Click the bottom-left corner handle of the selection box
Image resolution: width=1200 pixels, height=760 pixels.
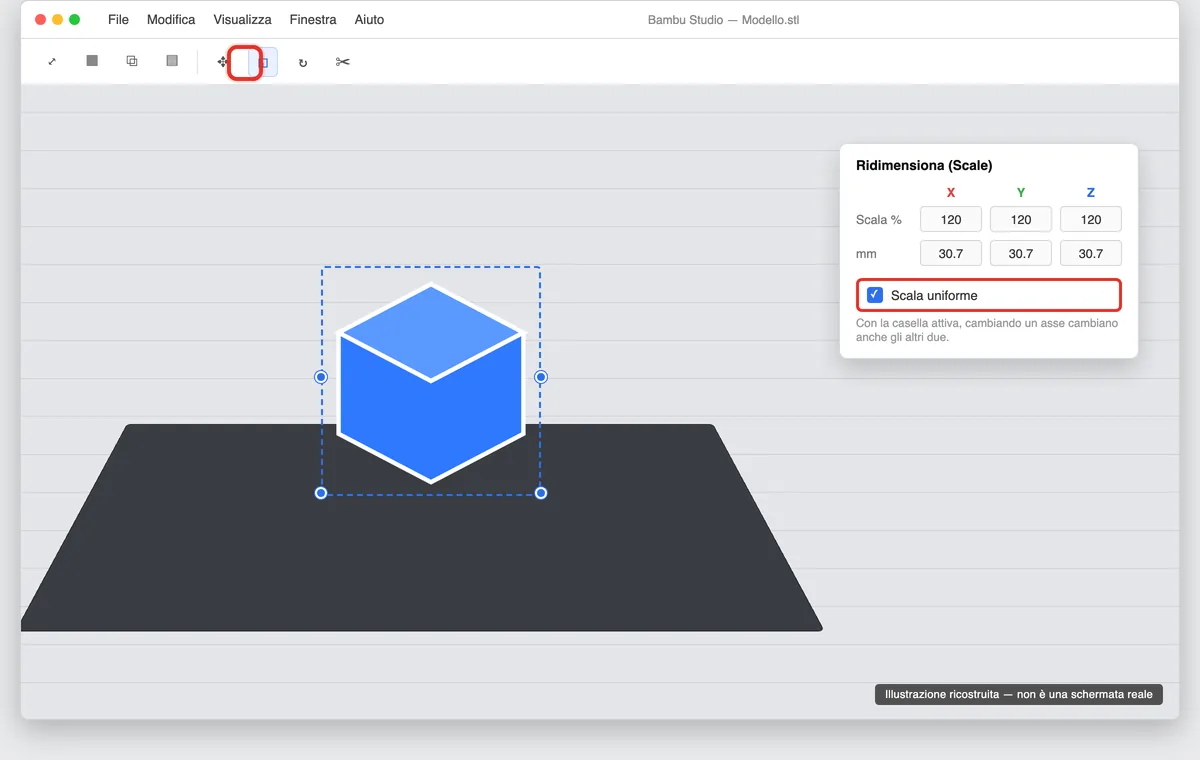[321, 493]
